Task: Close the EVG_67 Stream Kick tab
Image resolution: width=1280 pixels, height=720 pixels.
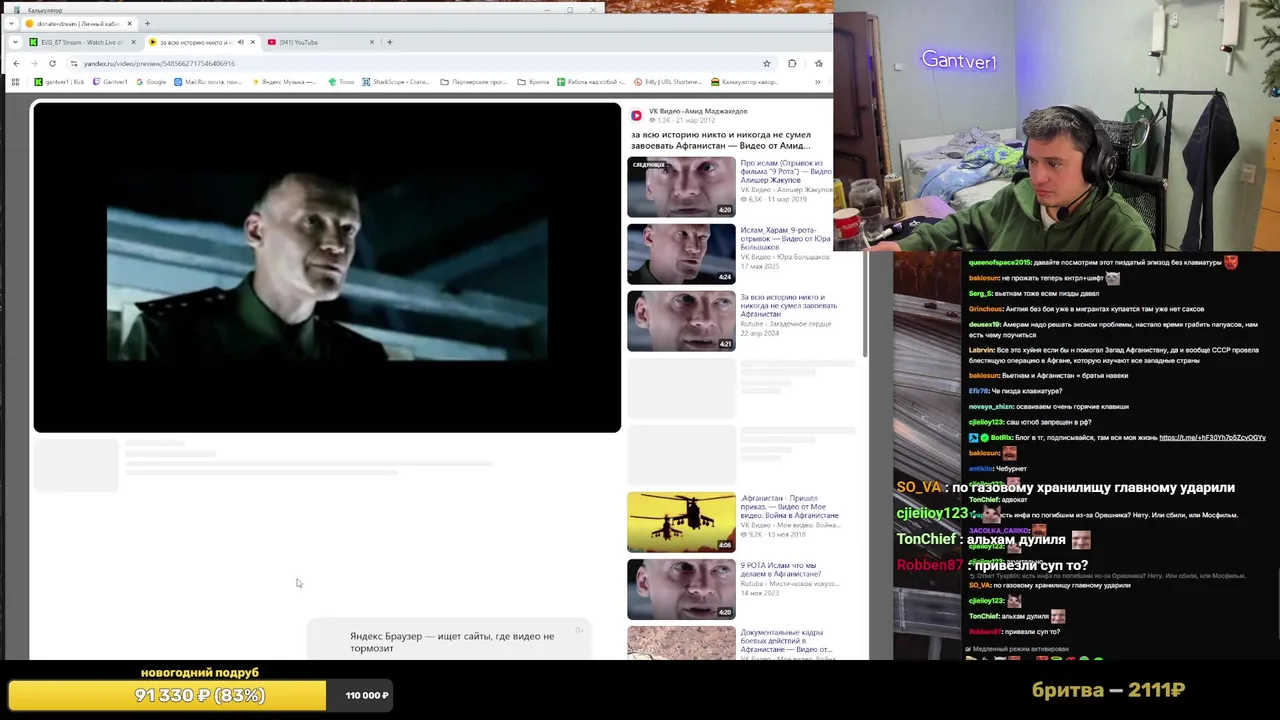Action: (x=133, y=42)
